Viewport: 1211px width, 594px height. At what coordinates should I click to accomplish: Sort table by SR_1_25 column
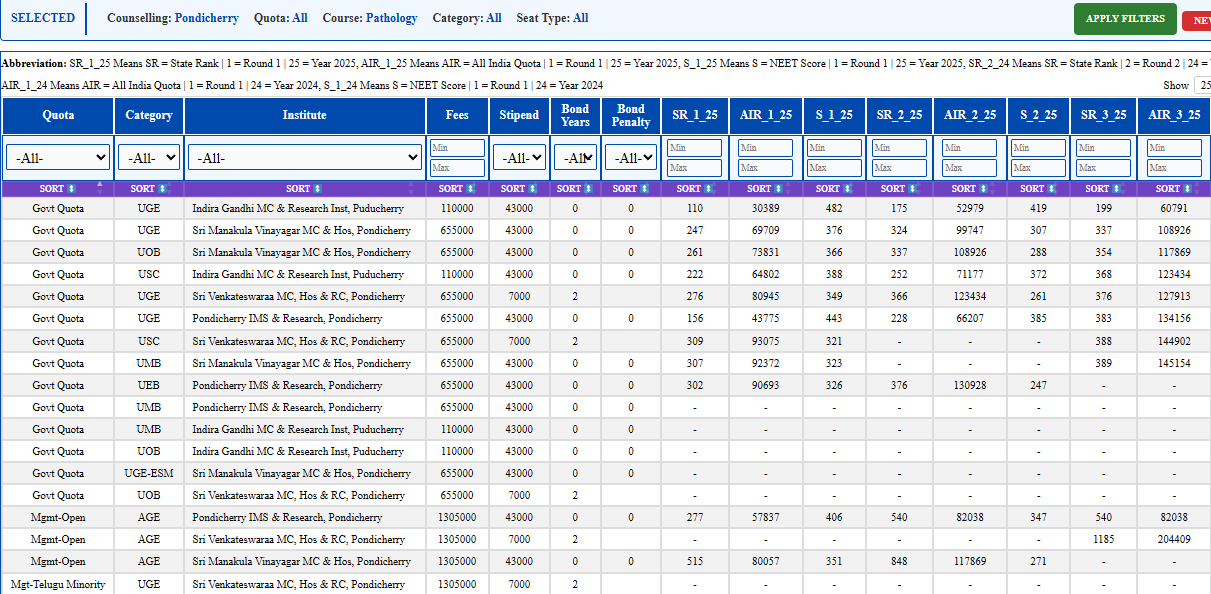point(695,188)
